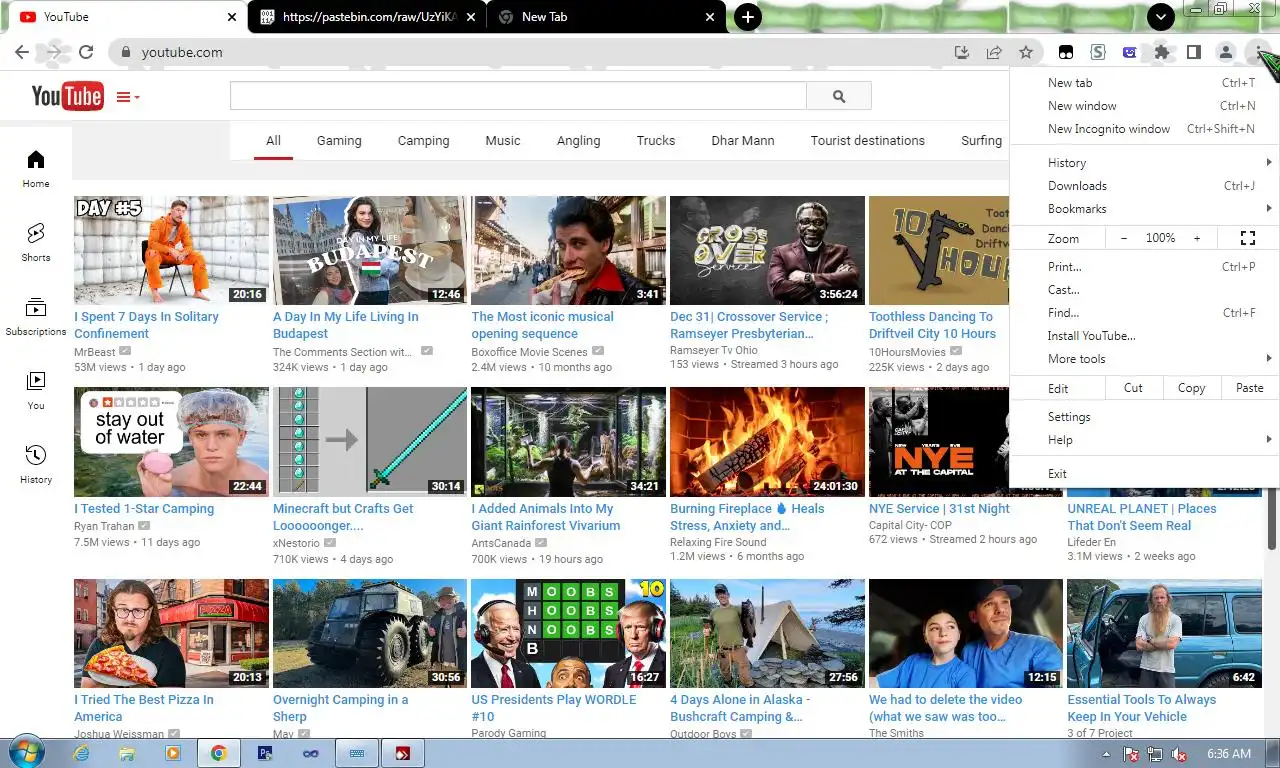
Task: Open Subscriptions in the sidebar
Action: coord(36,316)
